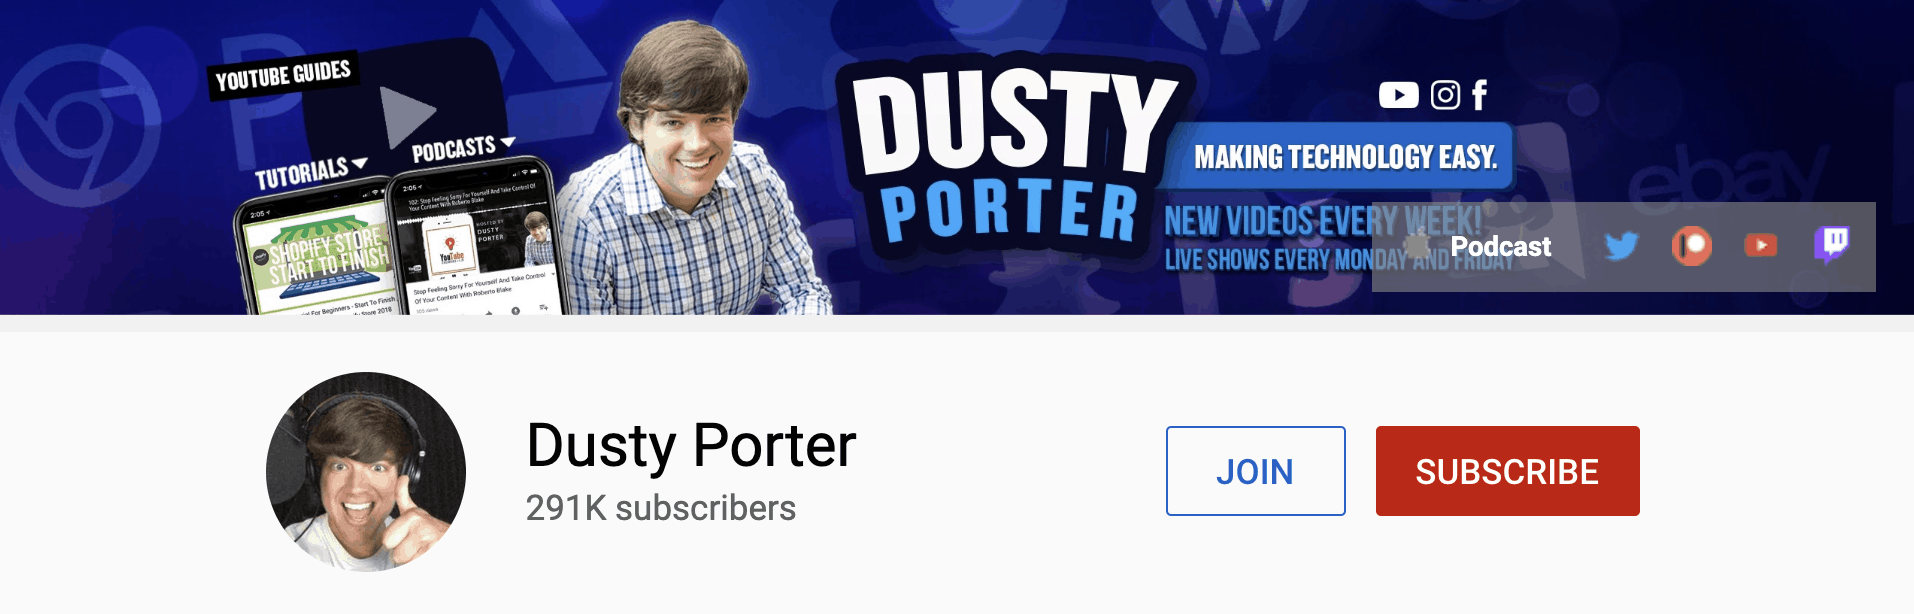
Task: Click the 291K subscribers text
Action: click(661, 508)
